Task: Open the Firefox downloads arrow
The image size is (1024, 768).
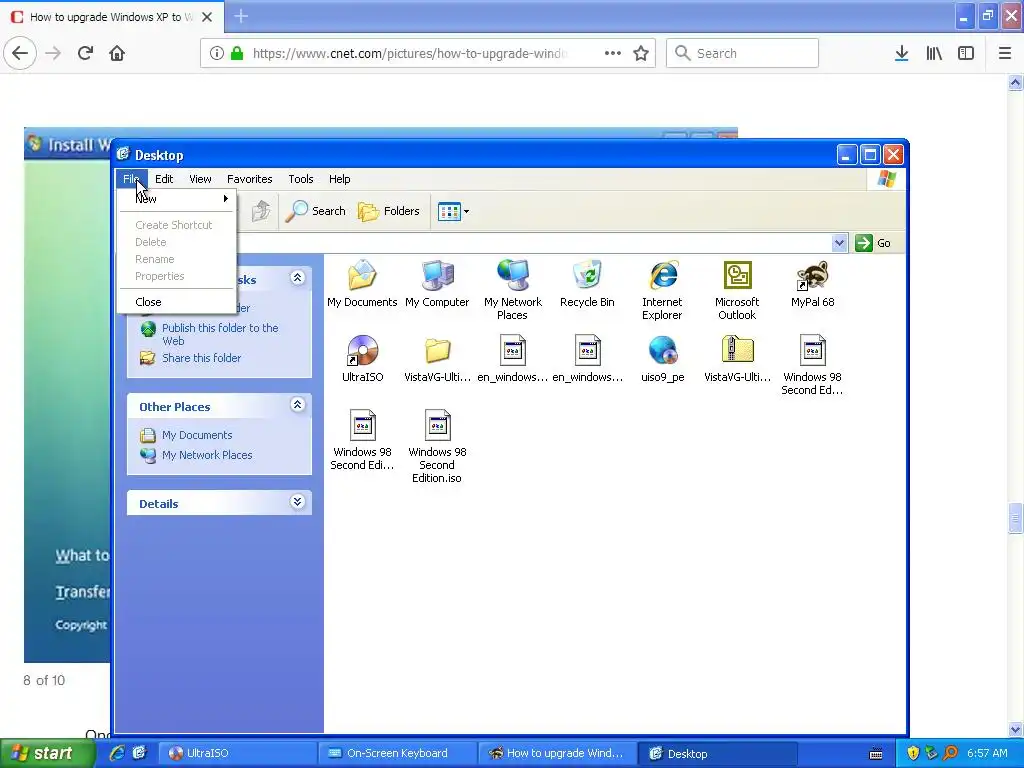Action: [x=902, y=53]
